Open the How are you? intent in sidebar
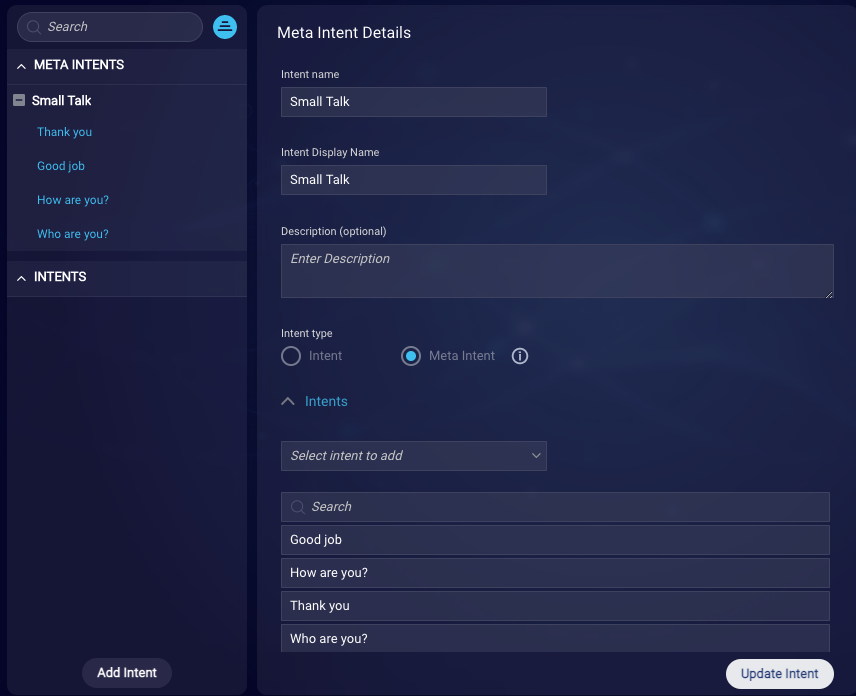This screenshot has height=696, width=856. 73,200
